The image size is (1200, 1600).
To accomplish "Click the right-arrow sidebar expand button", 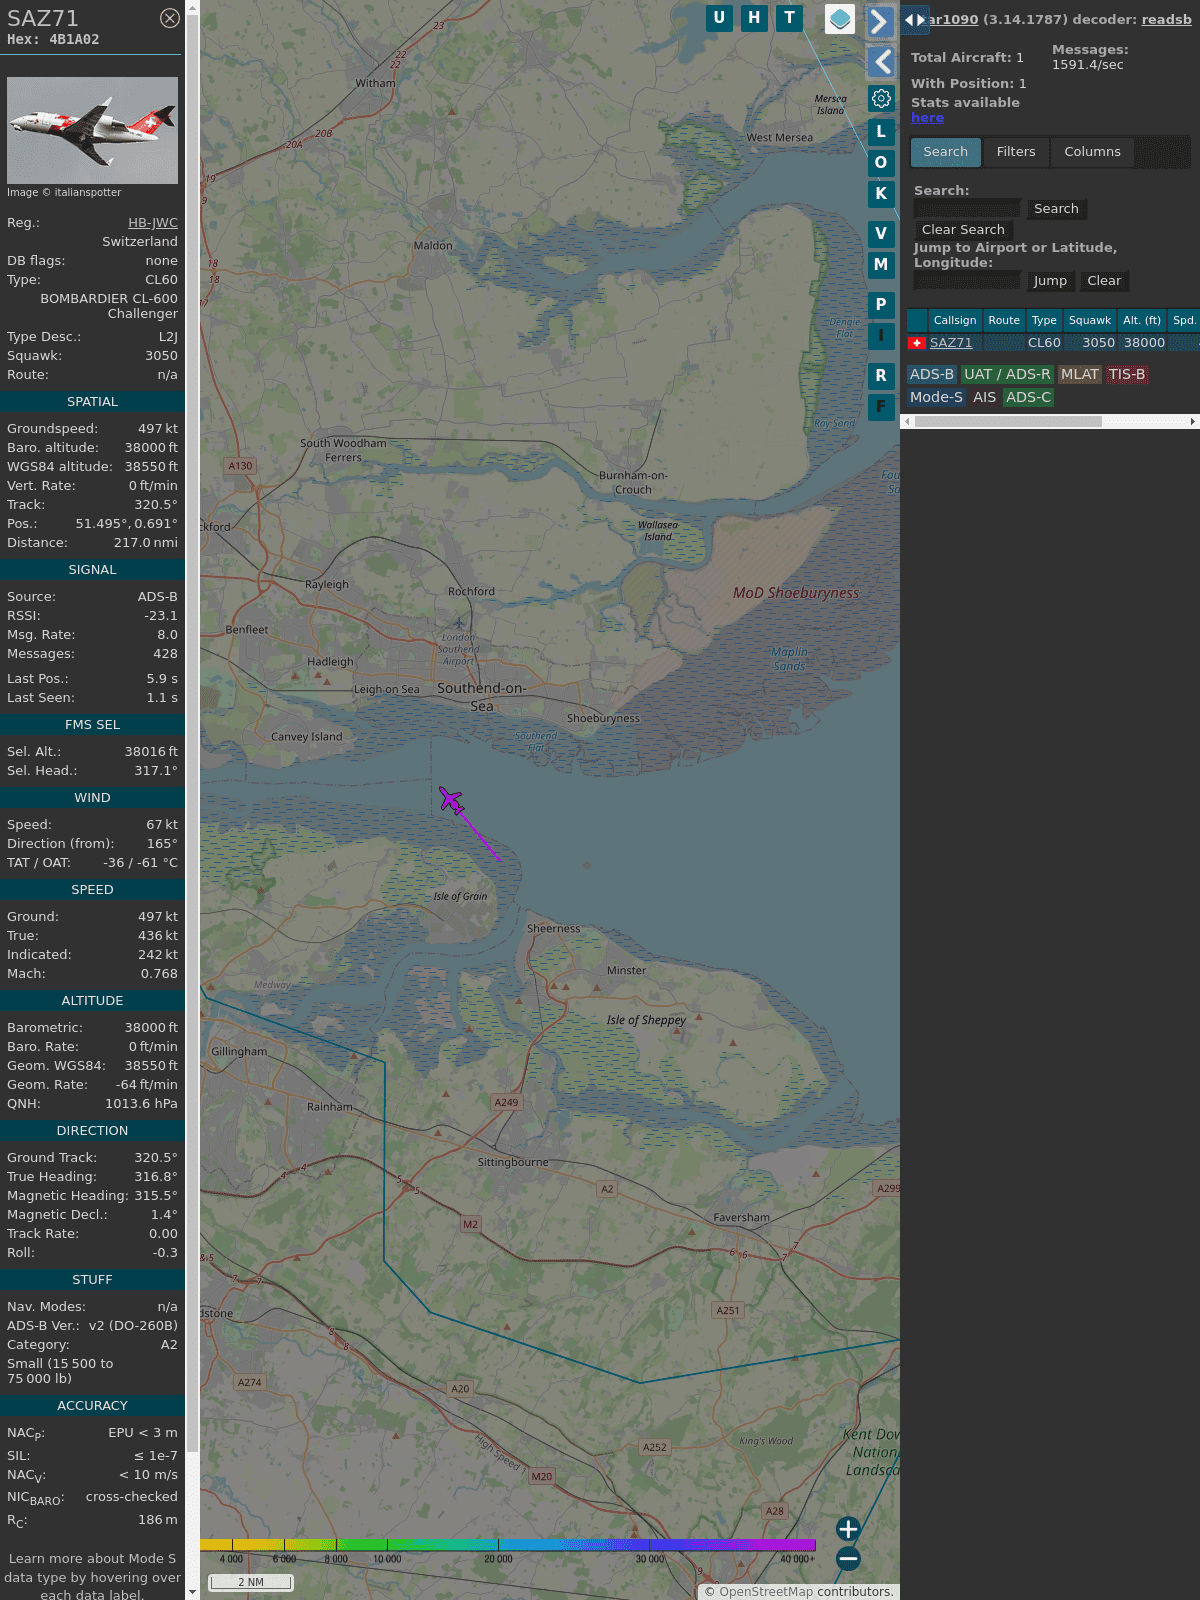I will 880,22.
